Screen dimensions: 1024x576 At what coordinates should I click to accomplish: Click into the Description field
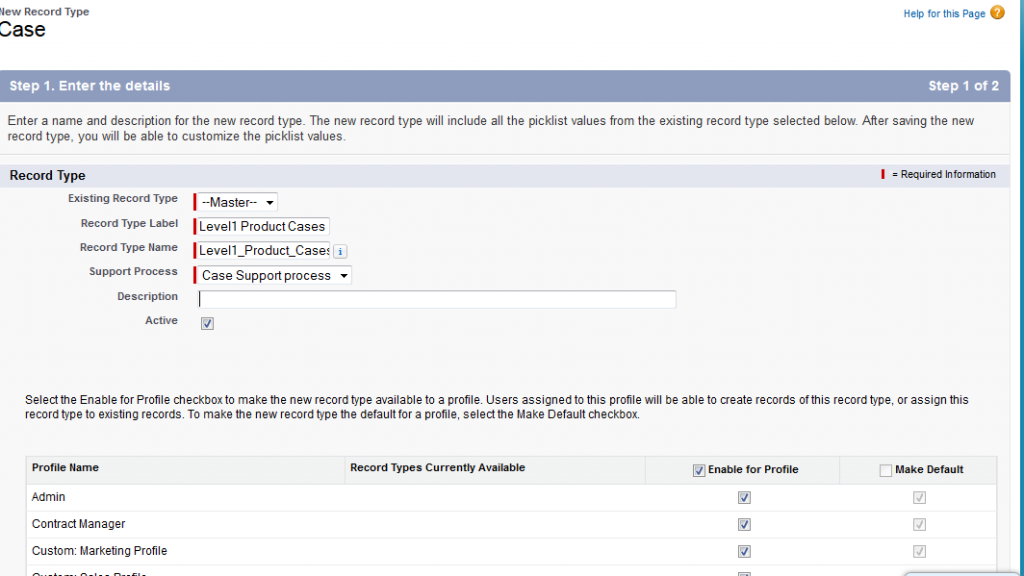[437, 299]
